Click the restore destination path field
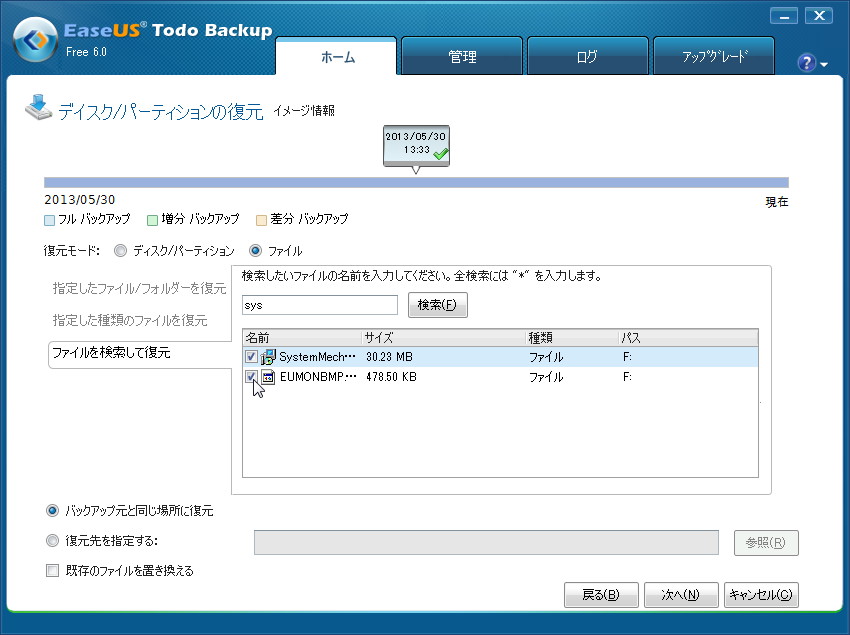850x635 pixels. 486,543
